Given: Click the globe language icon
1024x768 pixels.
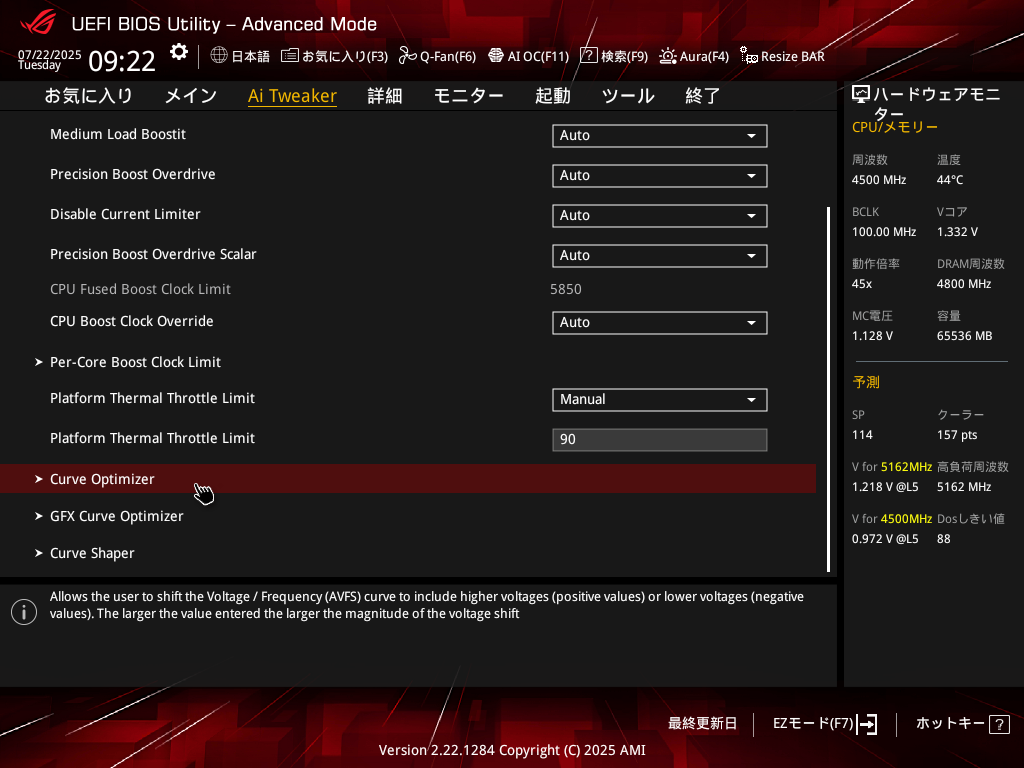Looking at the screenshot, I should coord(219,55).
